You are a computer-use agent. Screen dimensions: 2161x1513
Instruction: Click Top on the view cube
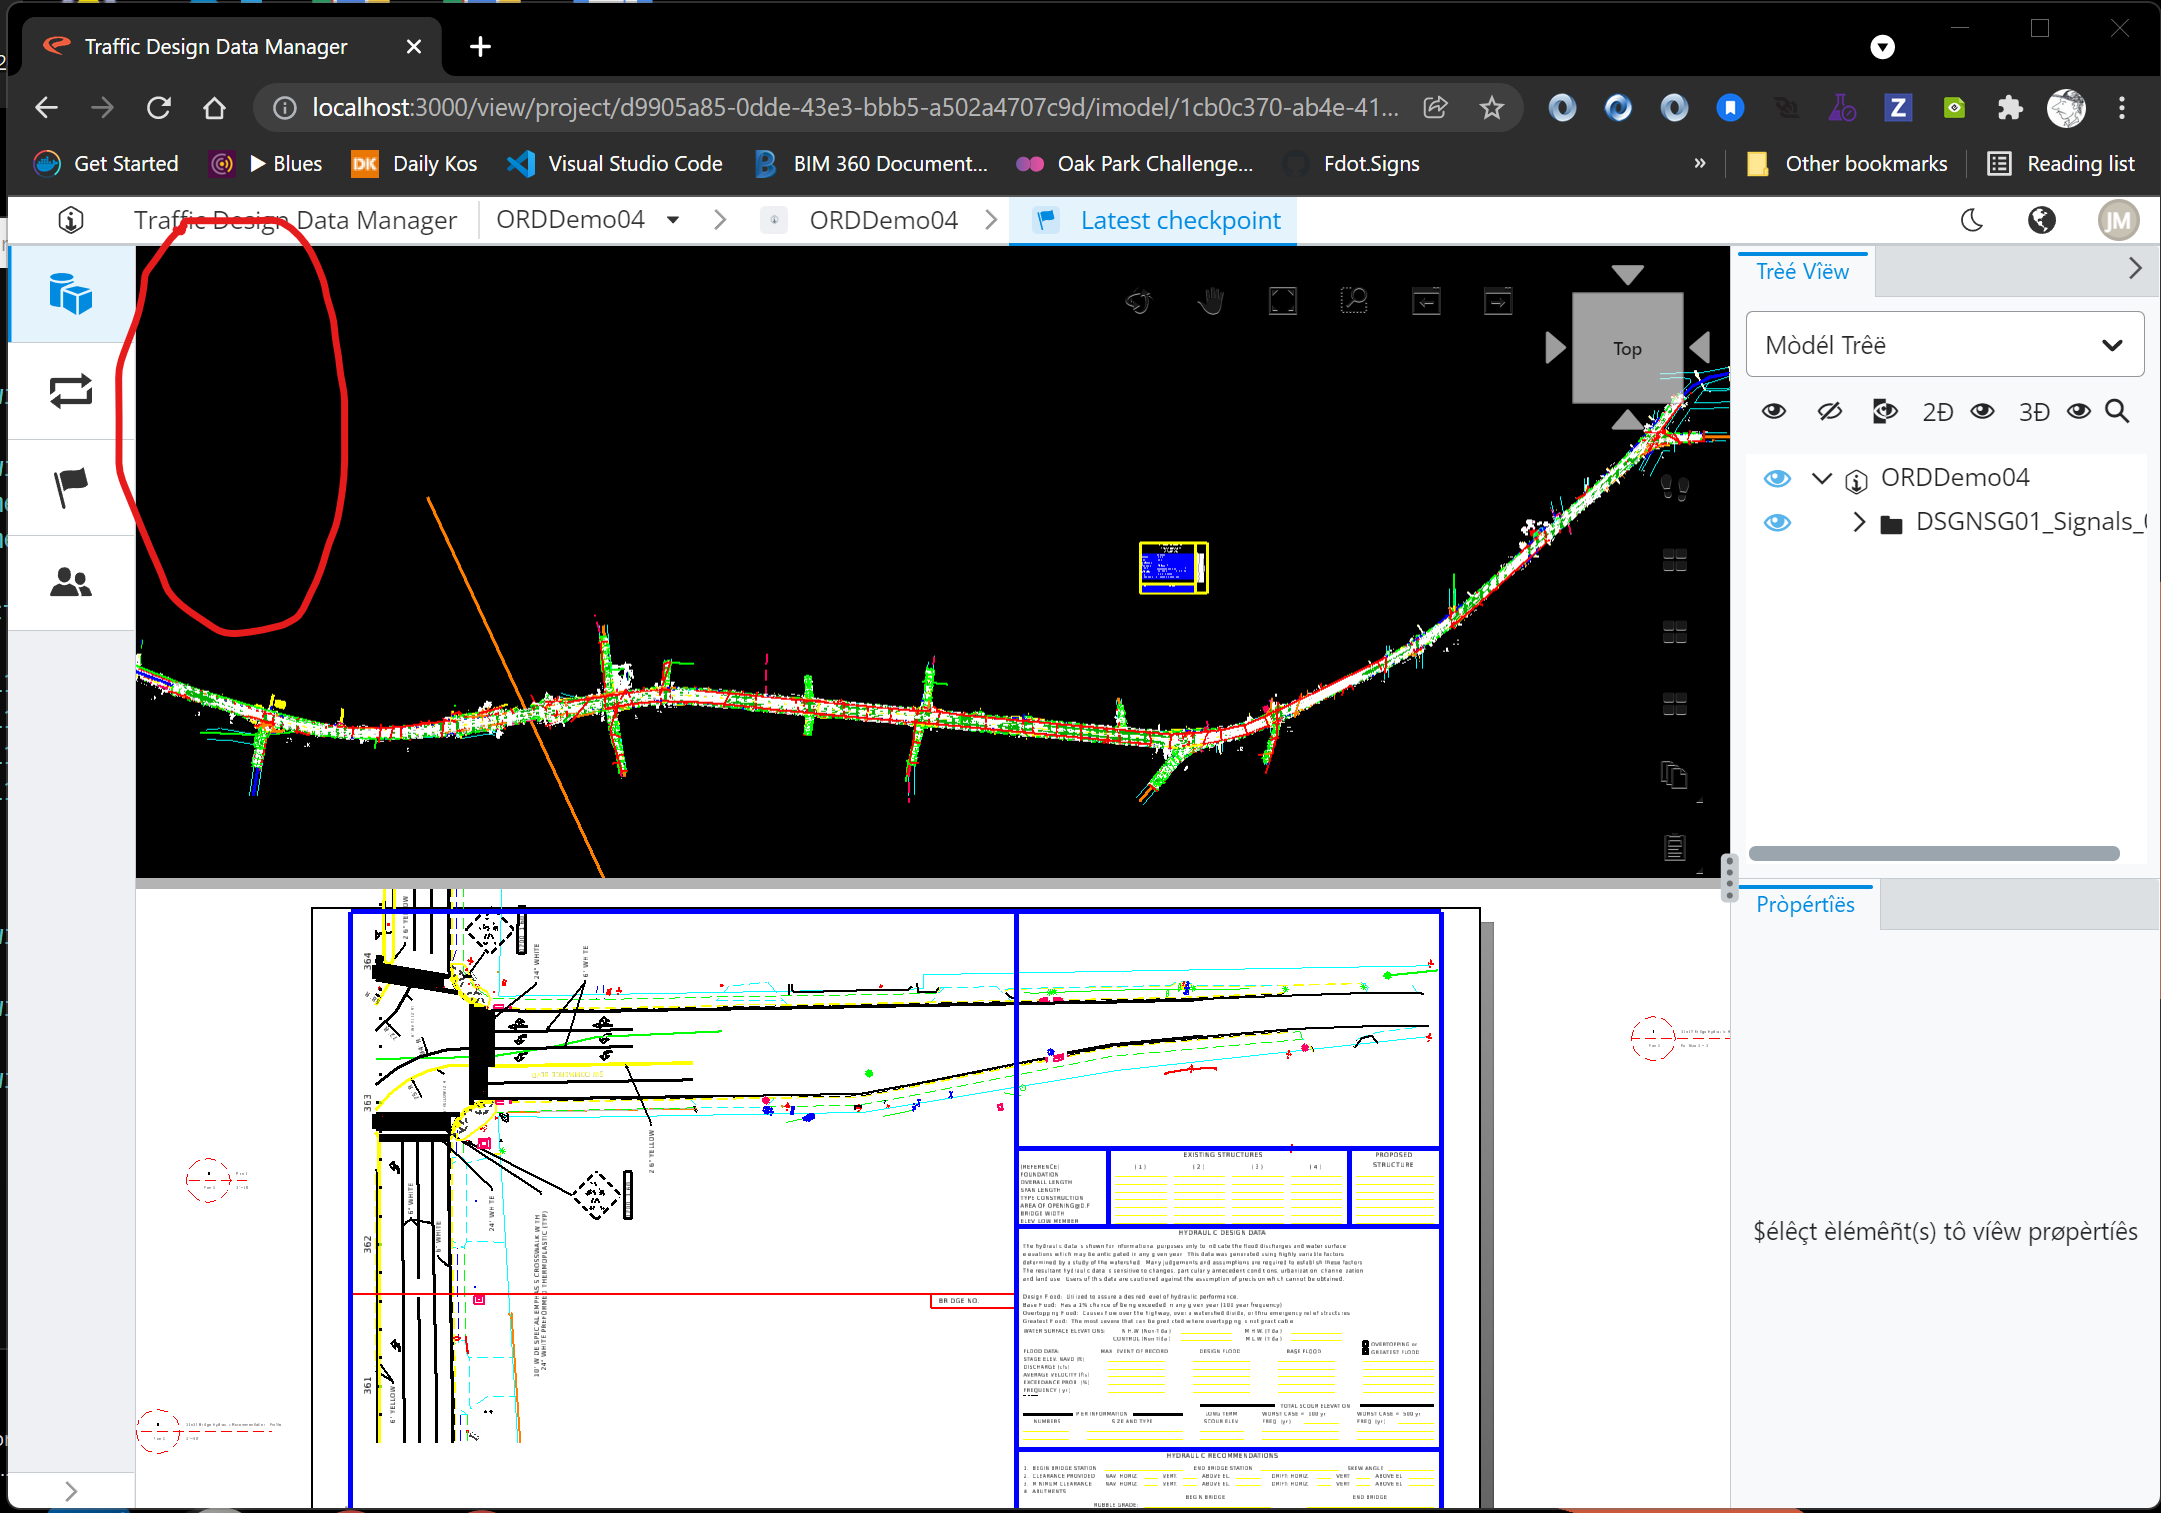[1626, 348]
